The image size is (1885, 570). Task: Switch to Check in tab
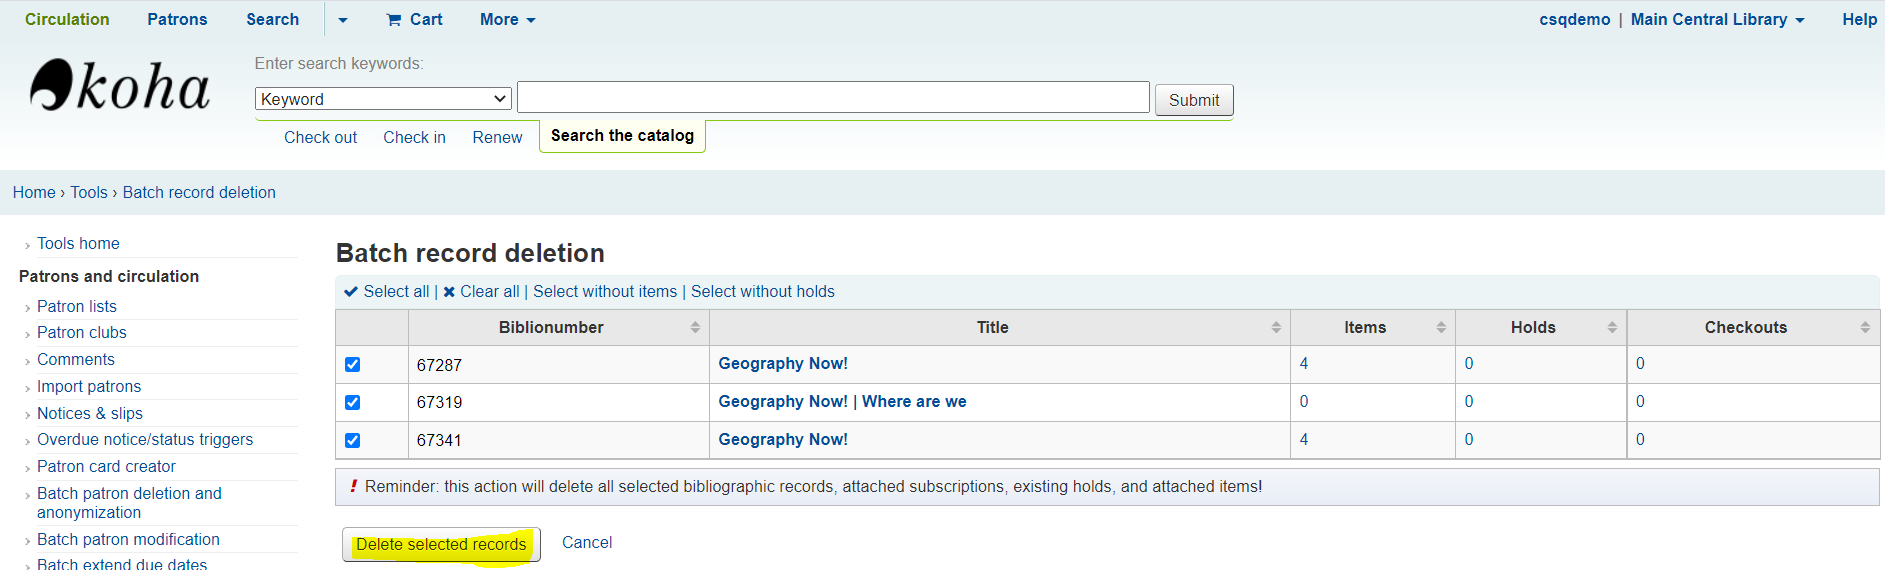pos(414,137)
